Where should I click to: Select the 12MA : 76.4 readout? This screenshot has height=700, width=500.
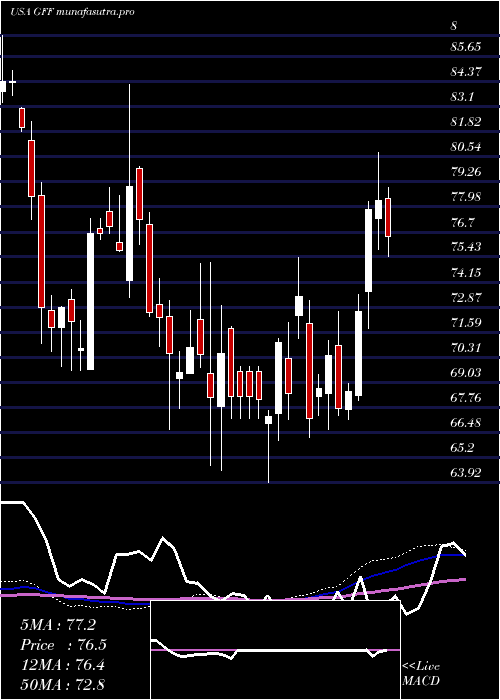[x=63, y=665]
